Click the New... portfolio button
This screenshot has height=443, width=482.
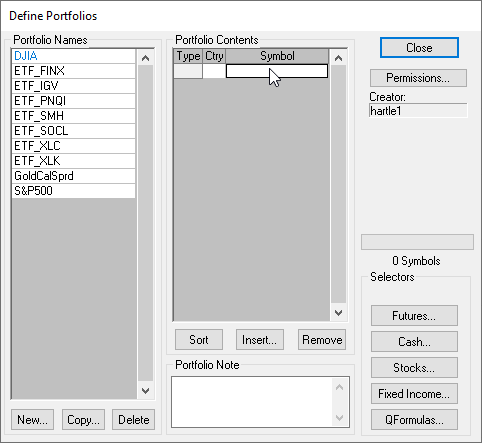tap(32, 420)
